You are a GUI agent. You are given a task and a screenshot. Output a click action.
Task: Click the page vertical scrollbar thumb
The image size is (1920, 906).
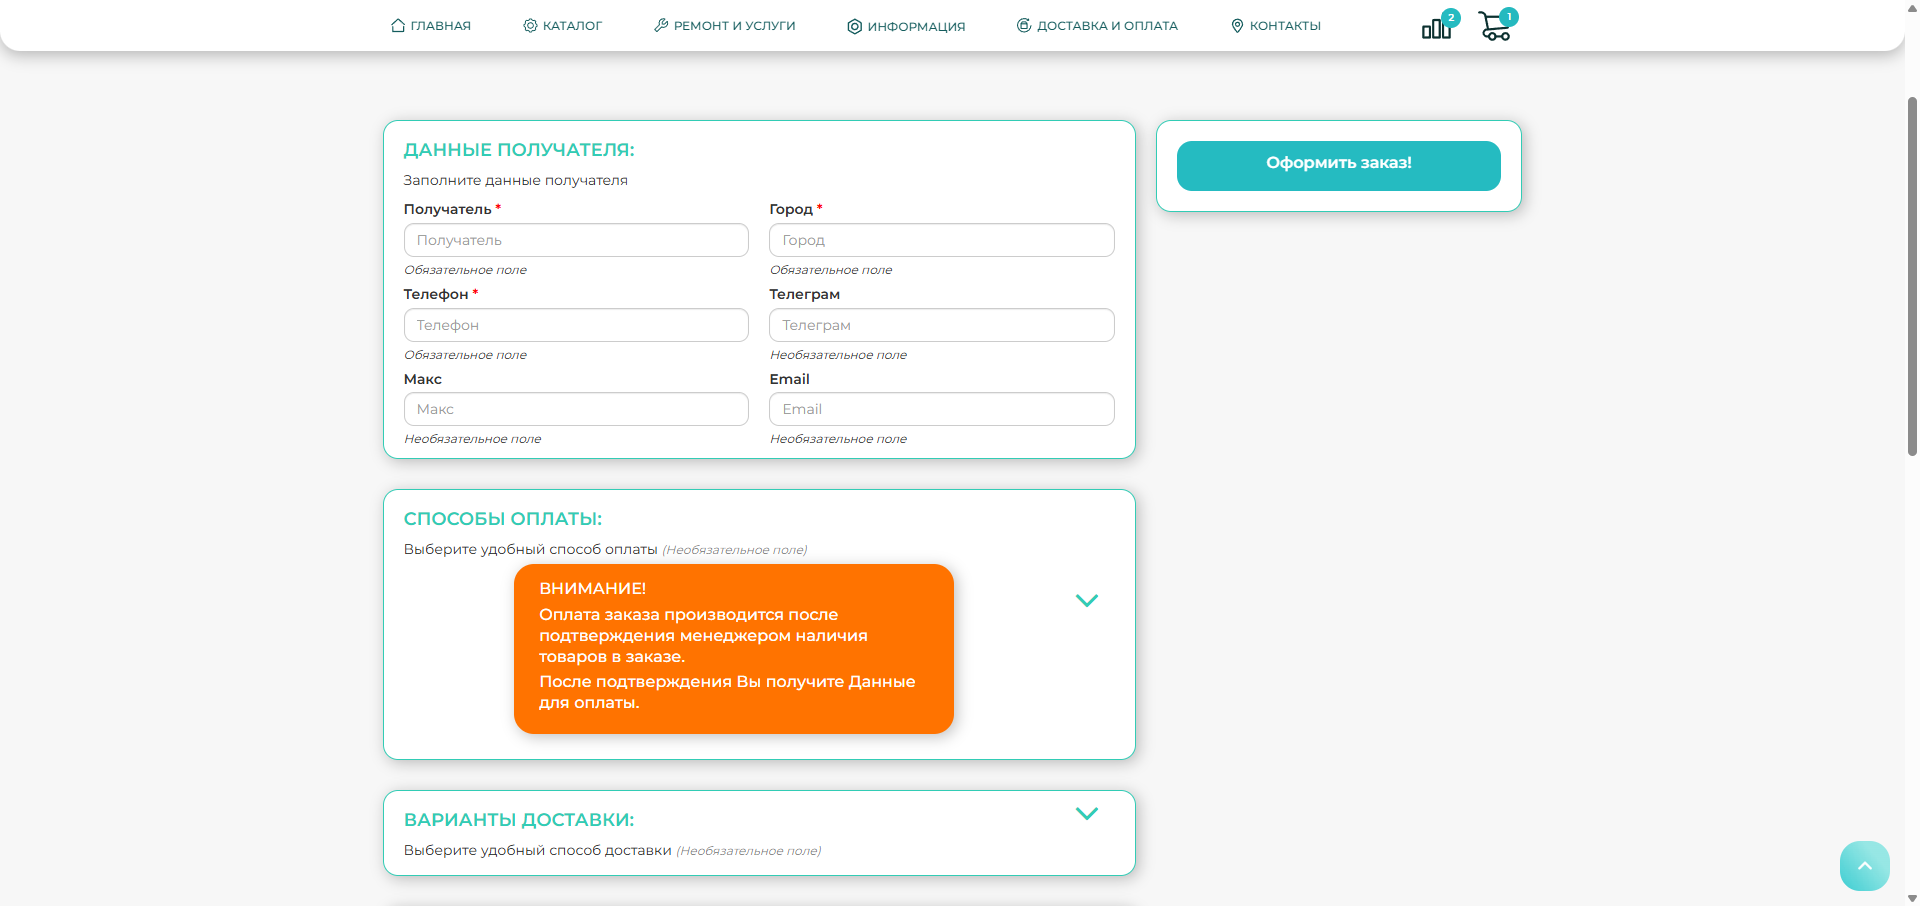click(1912, 276)
